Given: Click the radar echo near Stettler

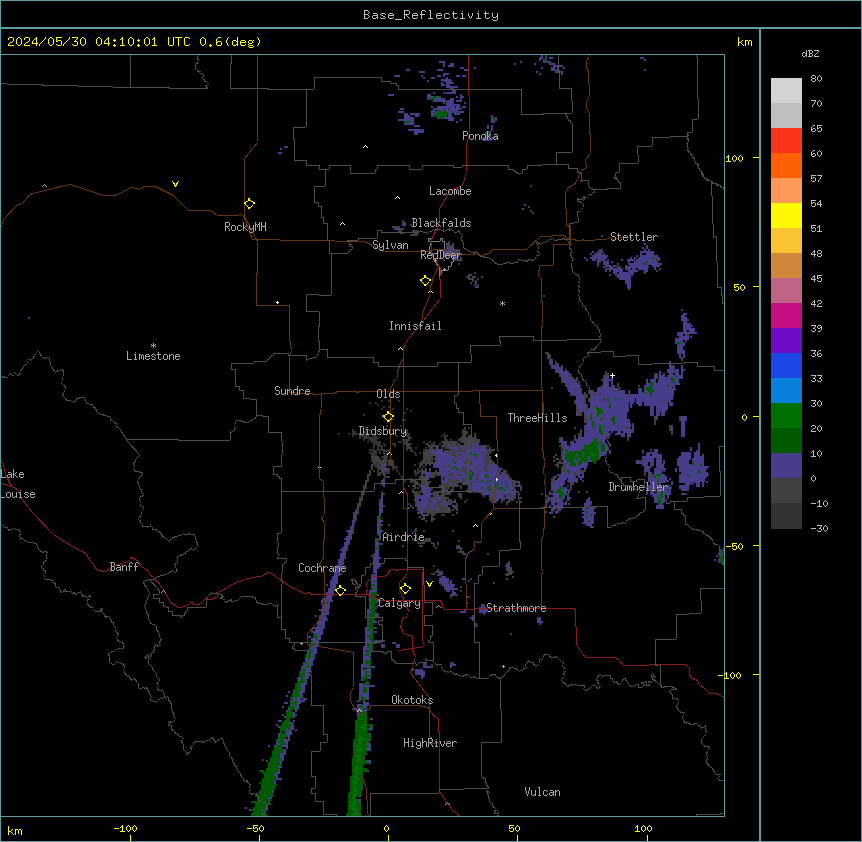Looking at the screenshot, I should (x=627, y=264).
